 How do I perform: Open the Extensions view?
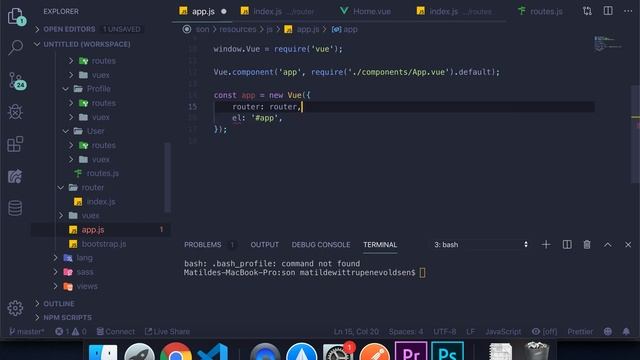[15, 144]
